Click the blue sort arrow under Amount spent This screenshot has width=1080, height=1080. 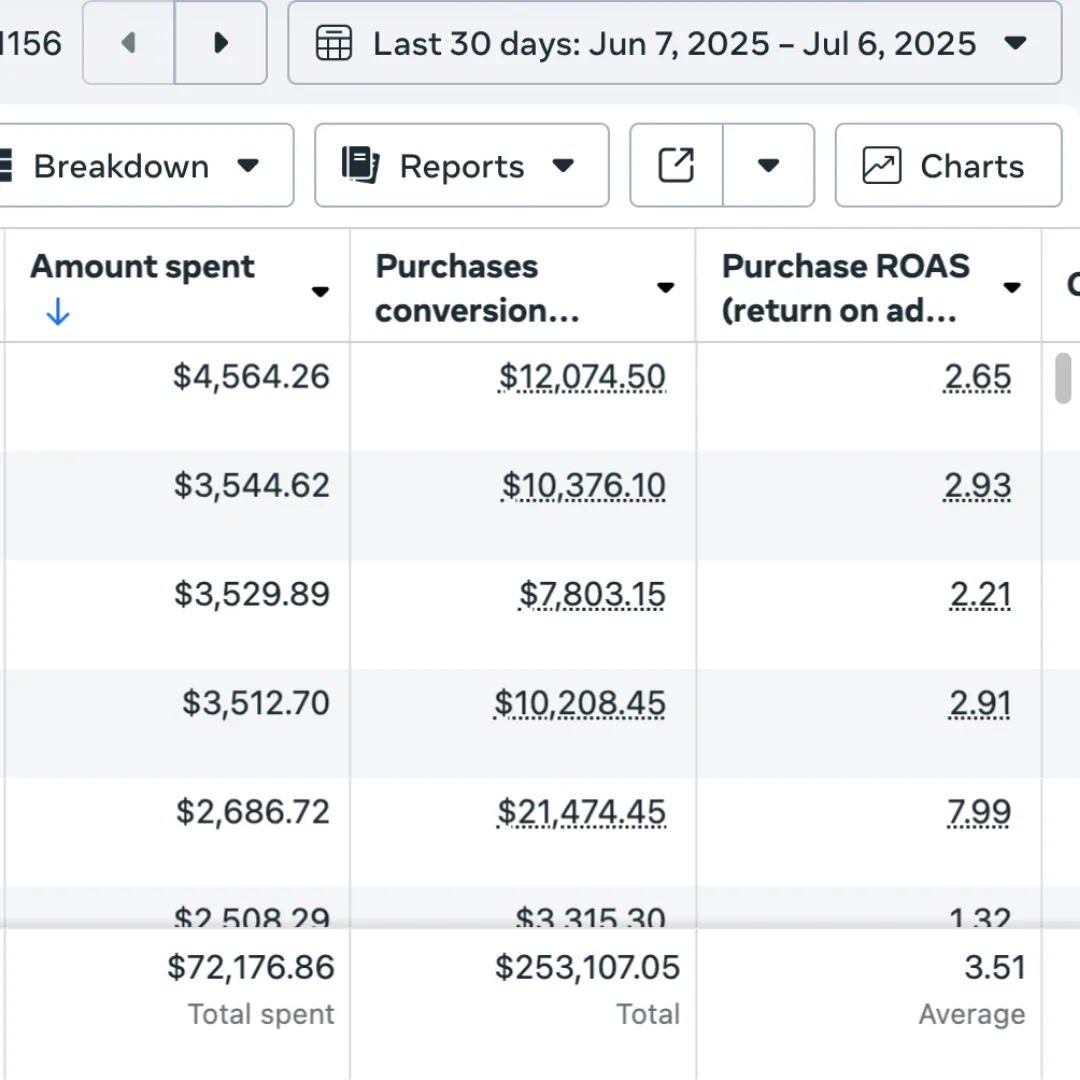(58, 313)
